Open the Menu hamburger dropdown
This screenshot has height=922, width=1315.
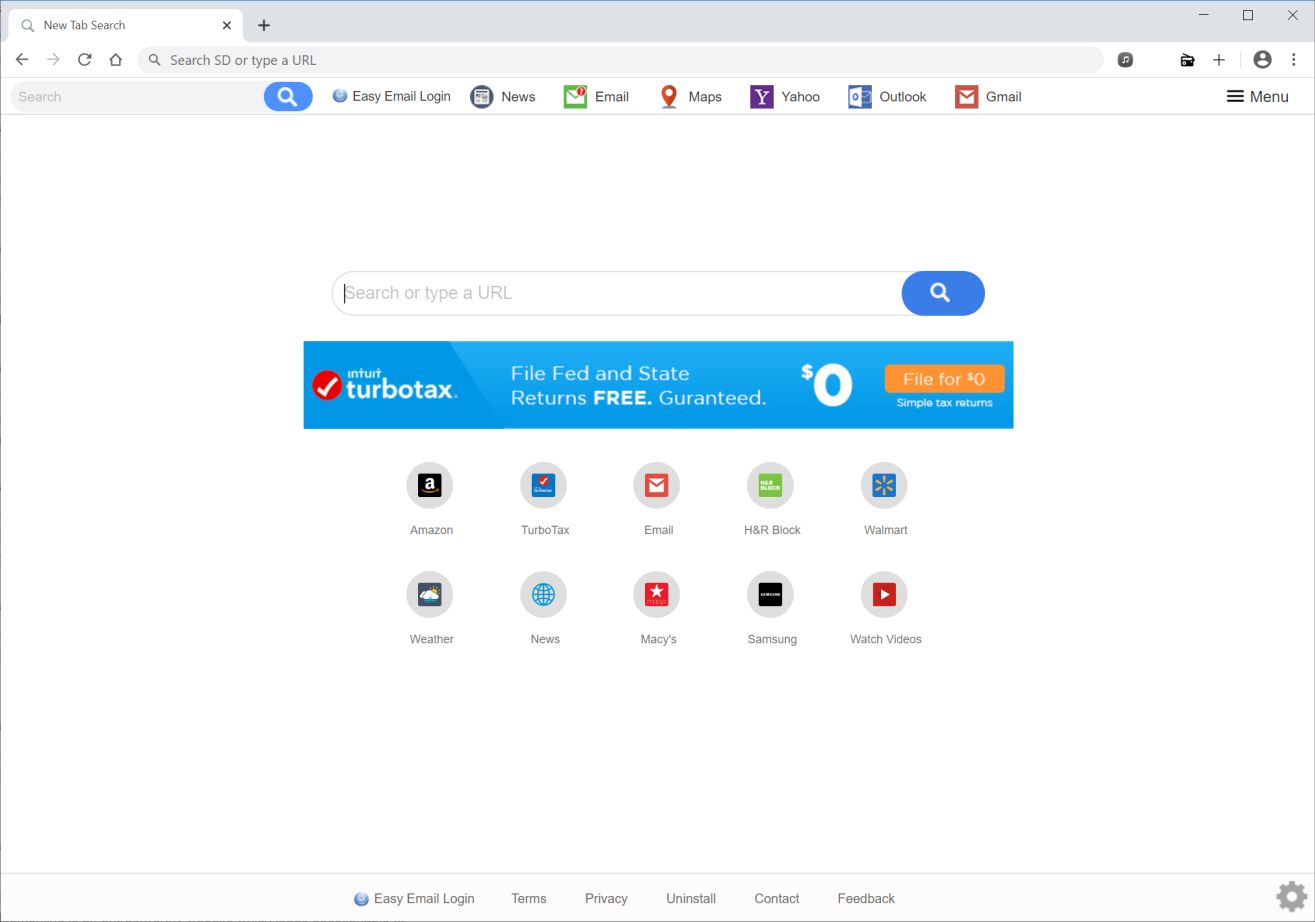[x=1257, y=96]
